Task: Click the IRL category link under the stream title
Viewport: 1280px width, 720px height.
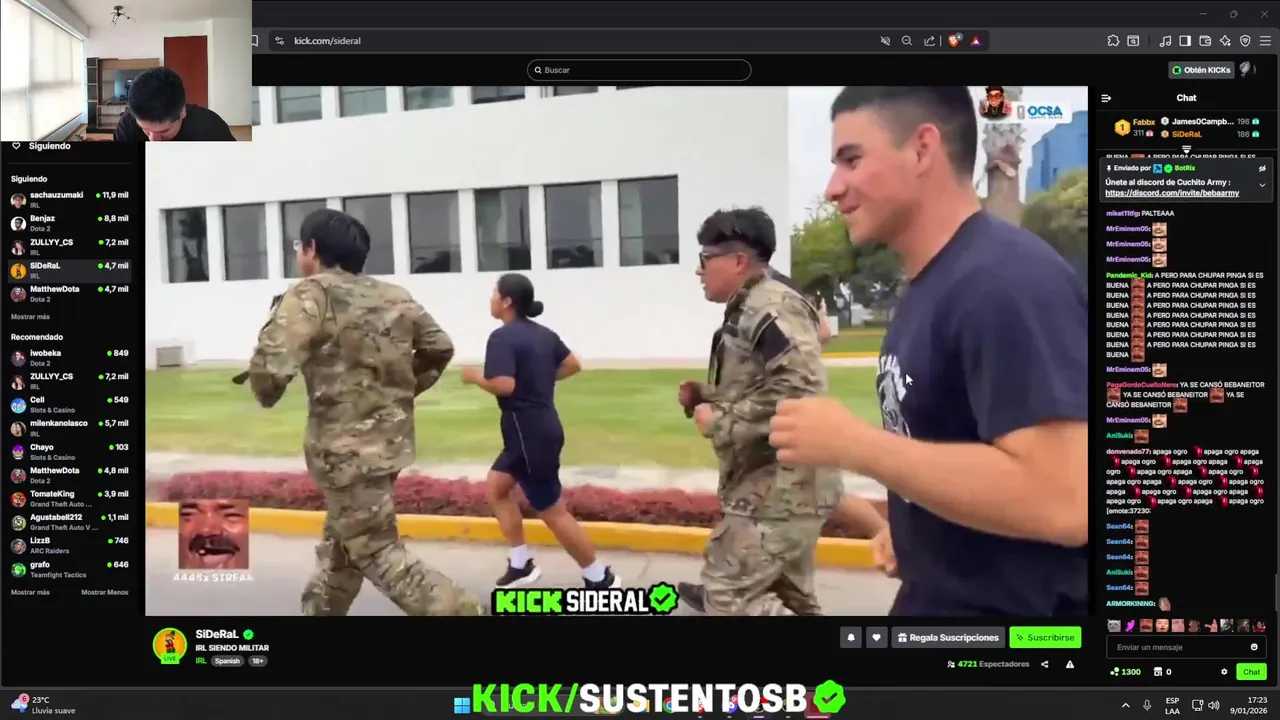Action: click(x=201, y=661)
